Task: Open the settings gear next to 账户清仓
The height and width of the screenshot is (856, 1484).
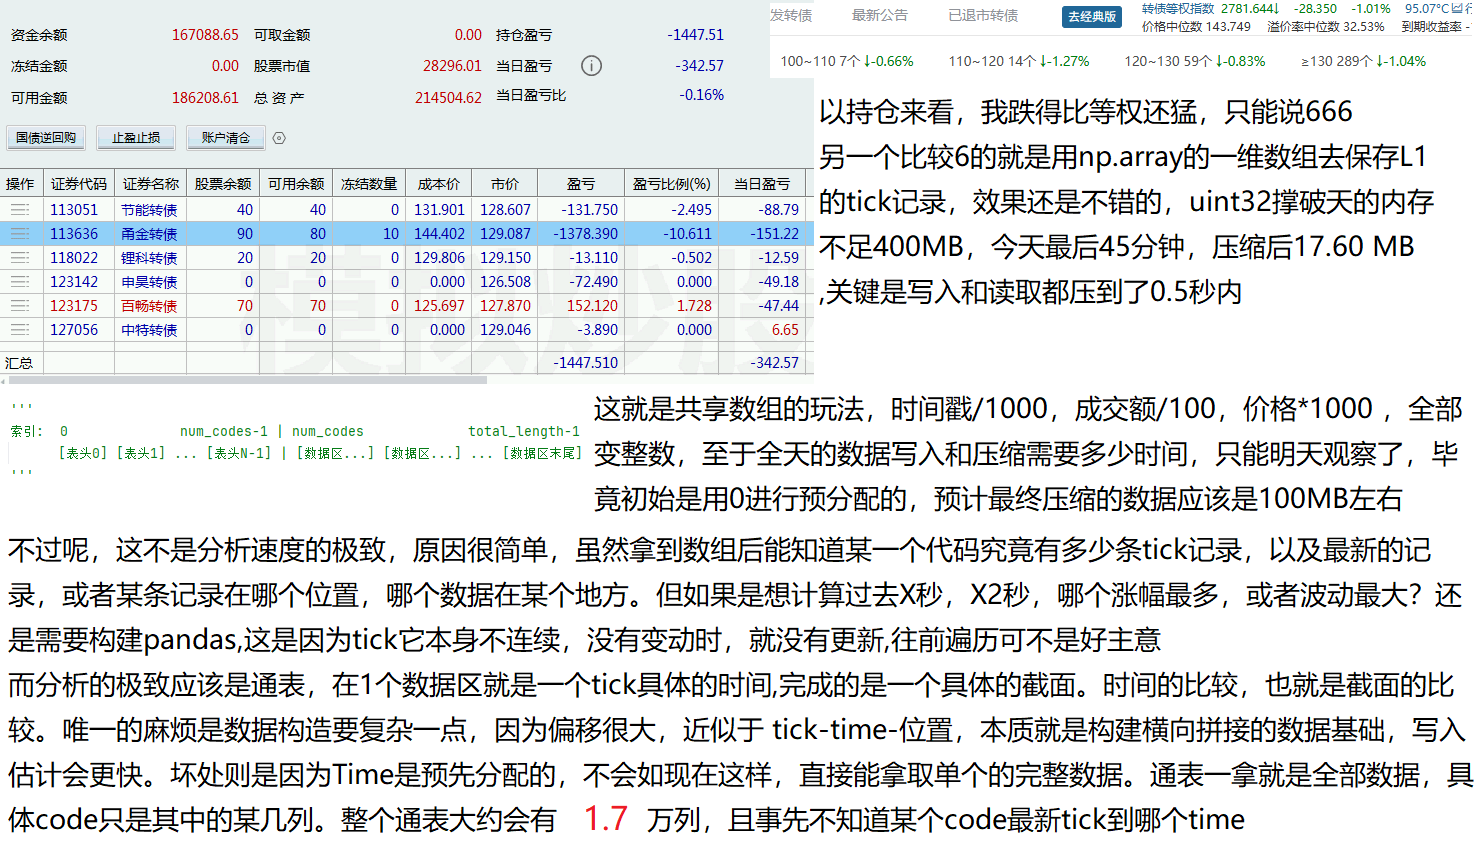Action: tap(279, 138)
